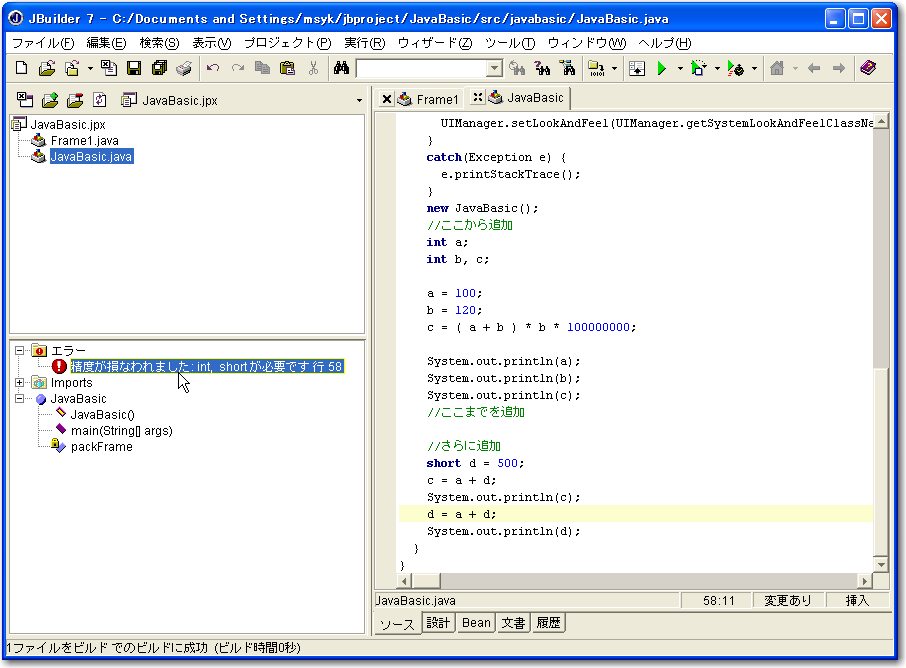Collapse the エラー tree node
The height and width of the screenshot is (668, 906).
point(20,351)
